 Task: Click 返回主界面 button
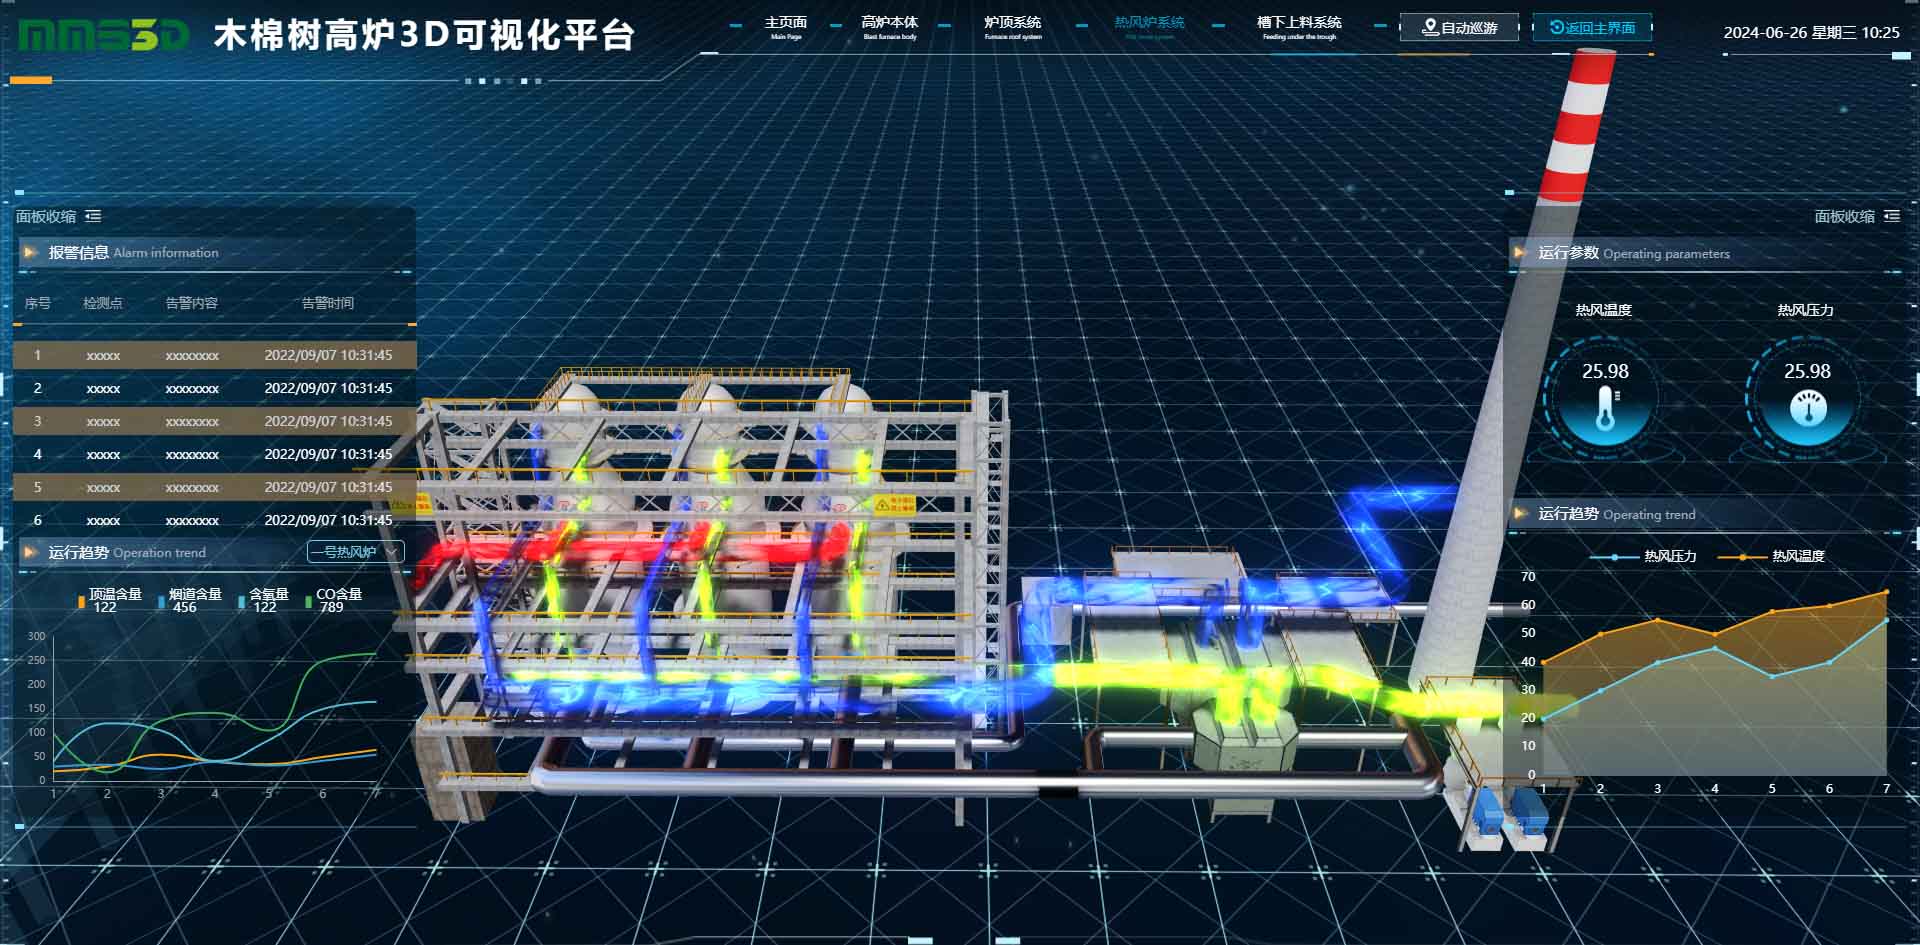[1592, 28]
